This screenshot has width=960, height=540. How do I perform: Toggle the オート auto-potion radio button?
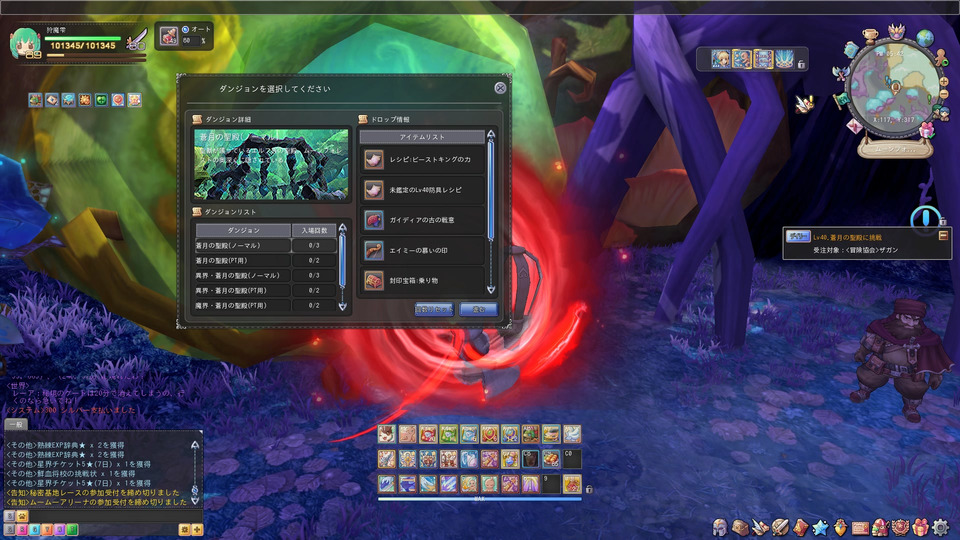click(x=186, y=29)
